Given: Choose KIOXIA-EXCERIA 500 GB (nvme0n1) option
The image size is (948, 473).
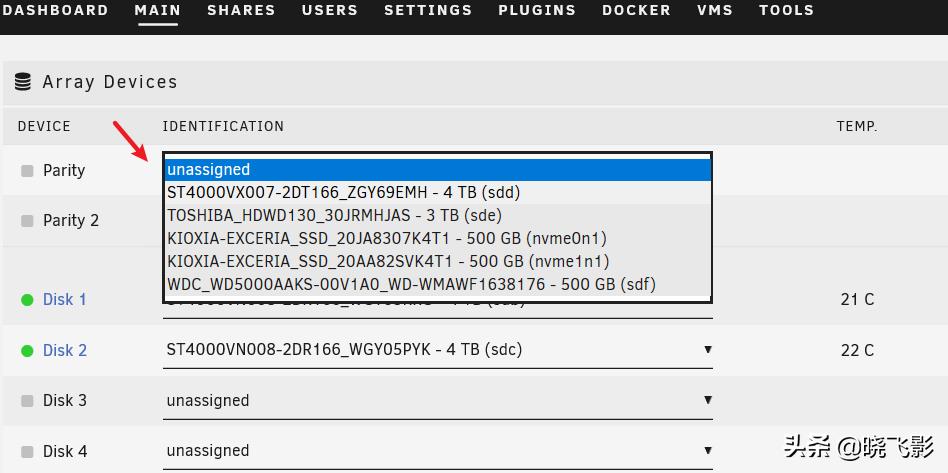Looking at the screenshot, I should pos(438,238).
